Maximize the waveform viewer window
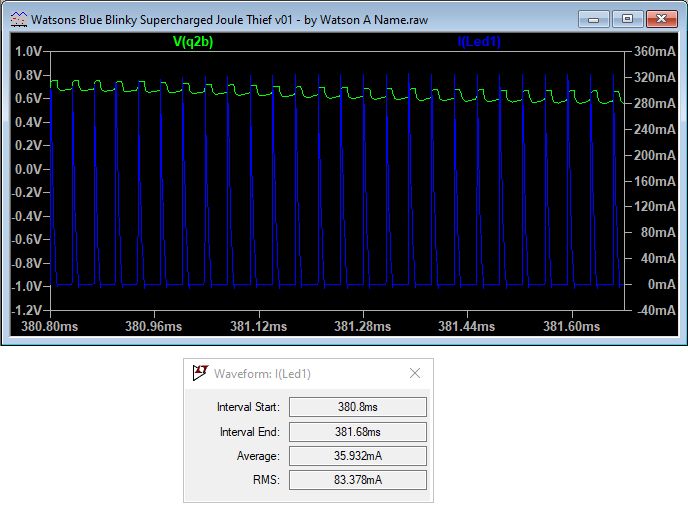Screen dimensions: 688x511 pyautogui.click(x=627, y=19)
